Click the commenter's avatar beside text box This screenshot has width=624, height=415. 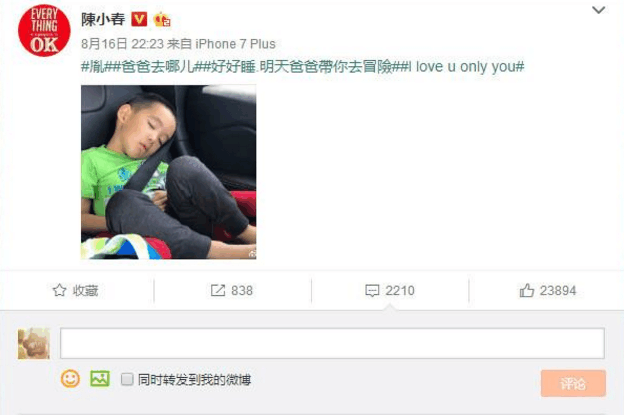click(34, 343)
